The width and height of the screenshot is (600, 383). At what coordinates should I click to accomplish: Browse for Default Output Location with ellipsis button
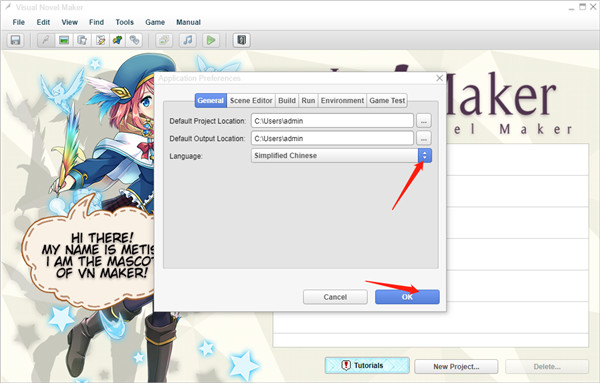point(424,139)
